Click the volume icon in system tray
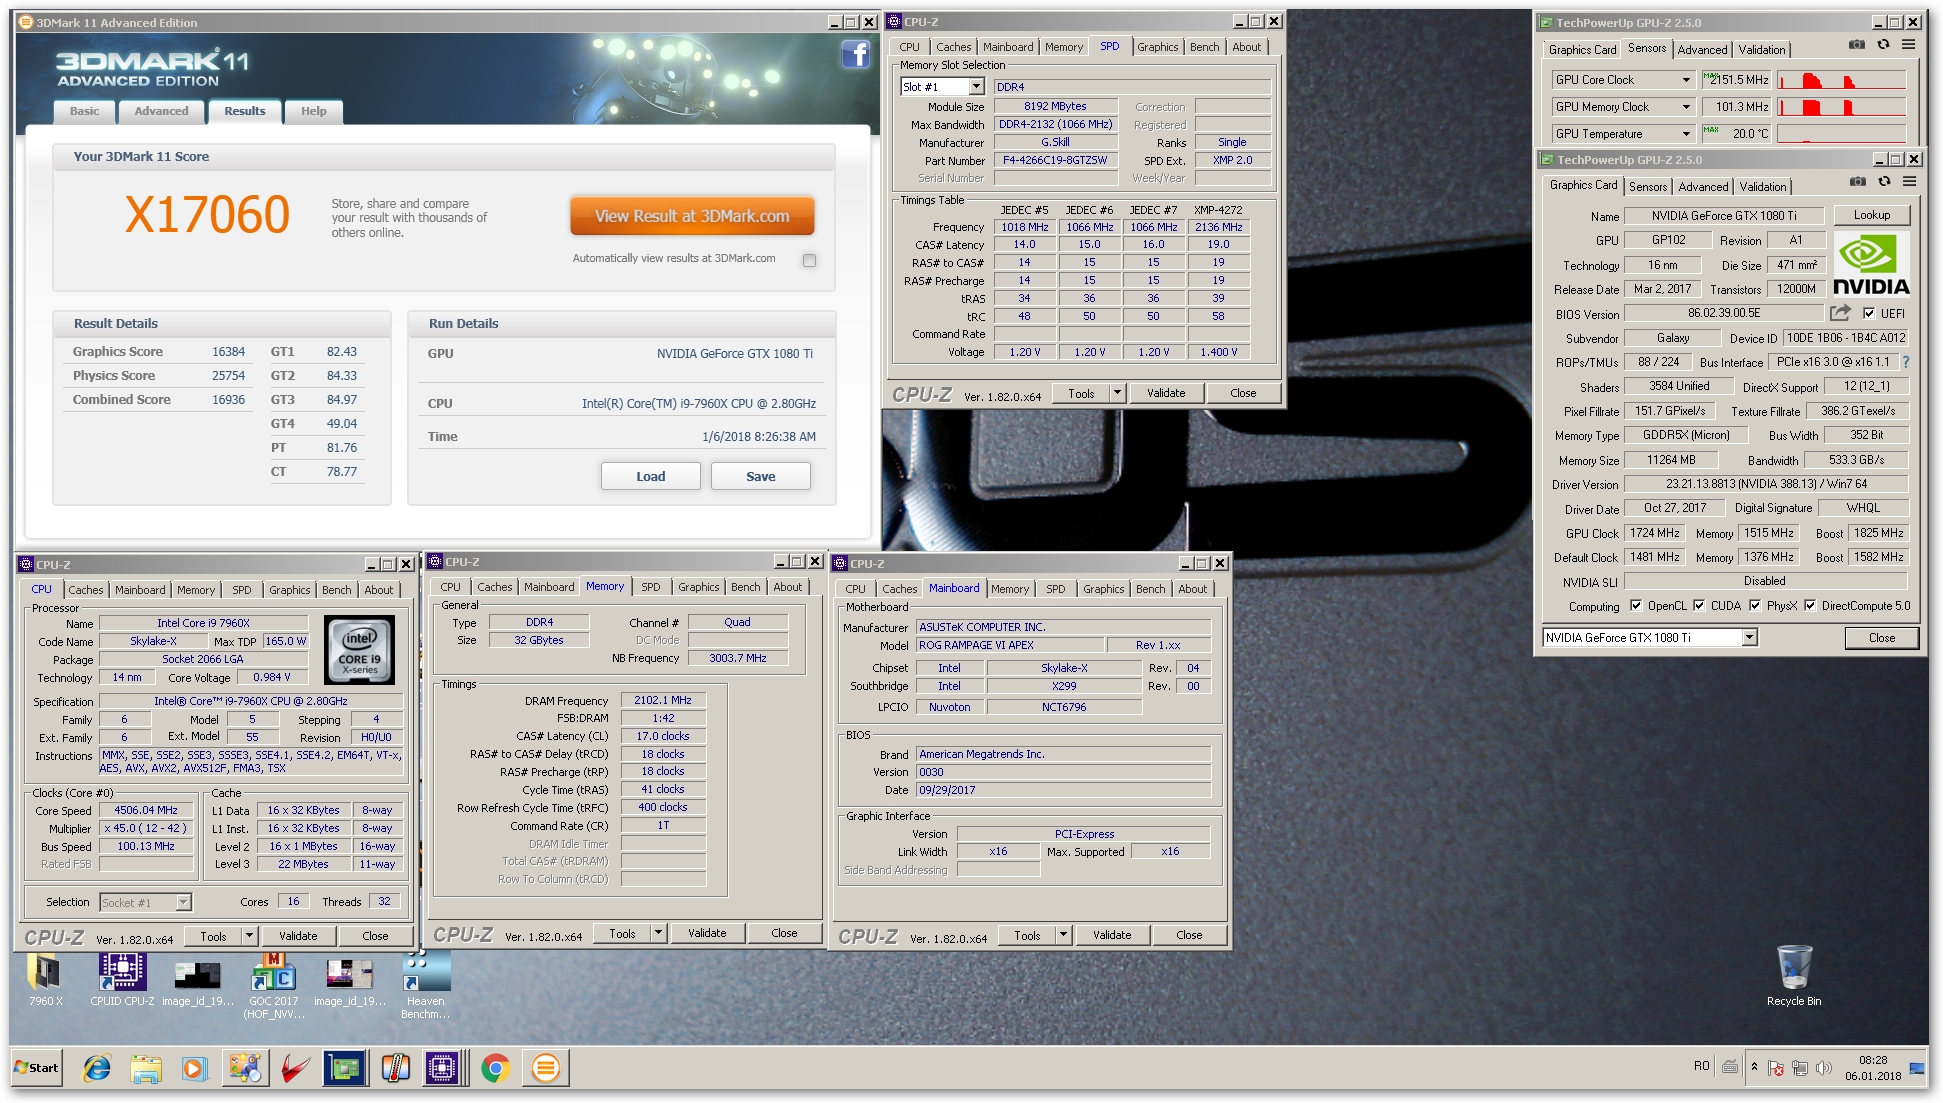 (1823, 1068)
